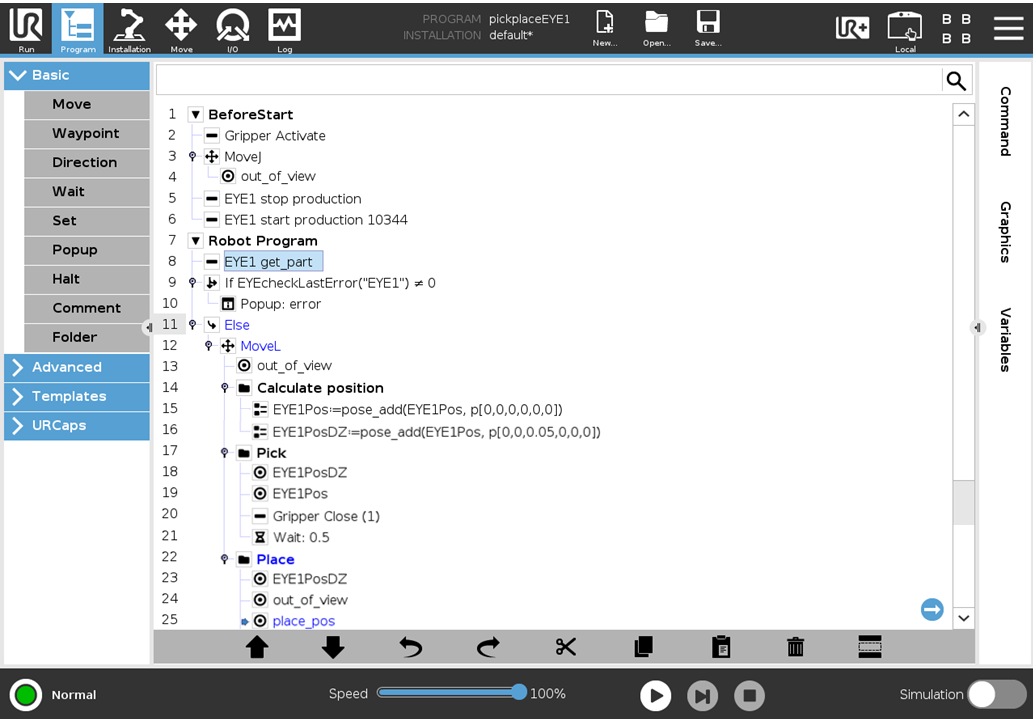Create a new program with New icon
Viewport: 1036px width, 719px height.
pyautogui.click(x=605, y=28)
